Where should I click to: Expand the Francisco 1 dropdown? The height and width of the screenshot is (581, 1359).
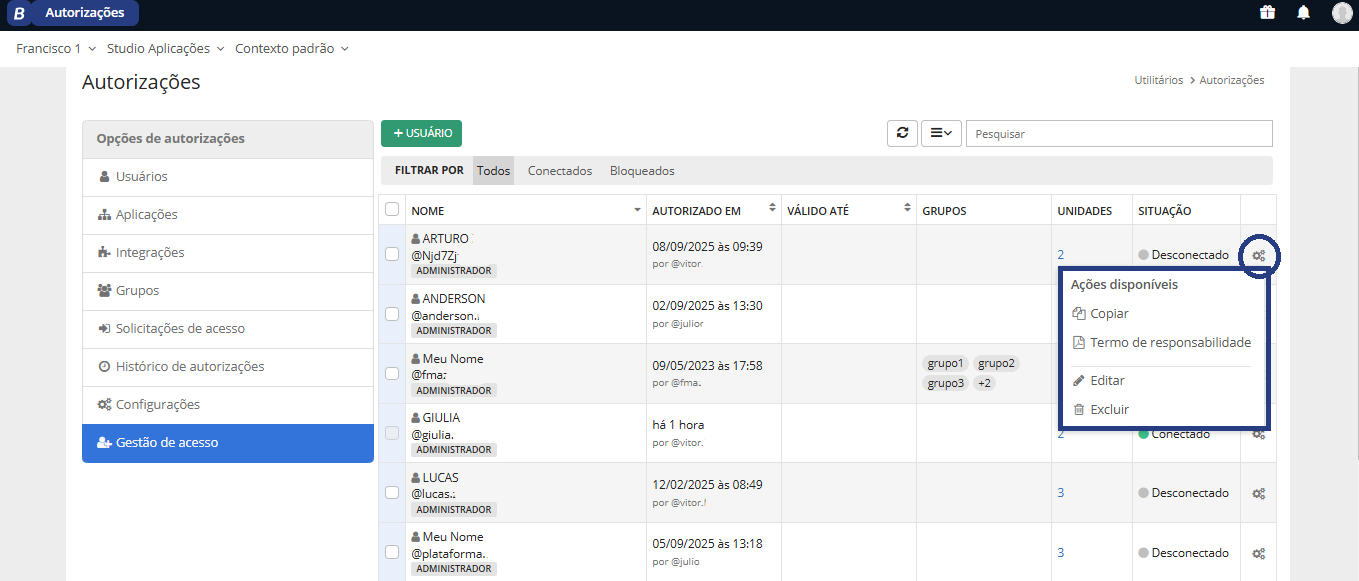pos(56,48)
